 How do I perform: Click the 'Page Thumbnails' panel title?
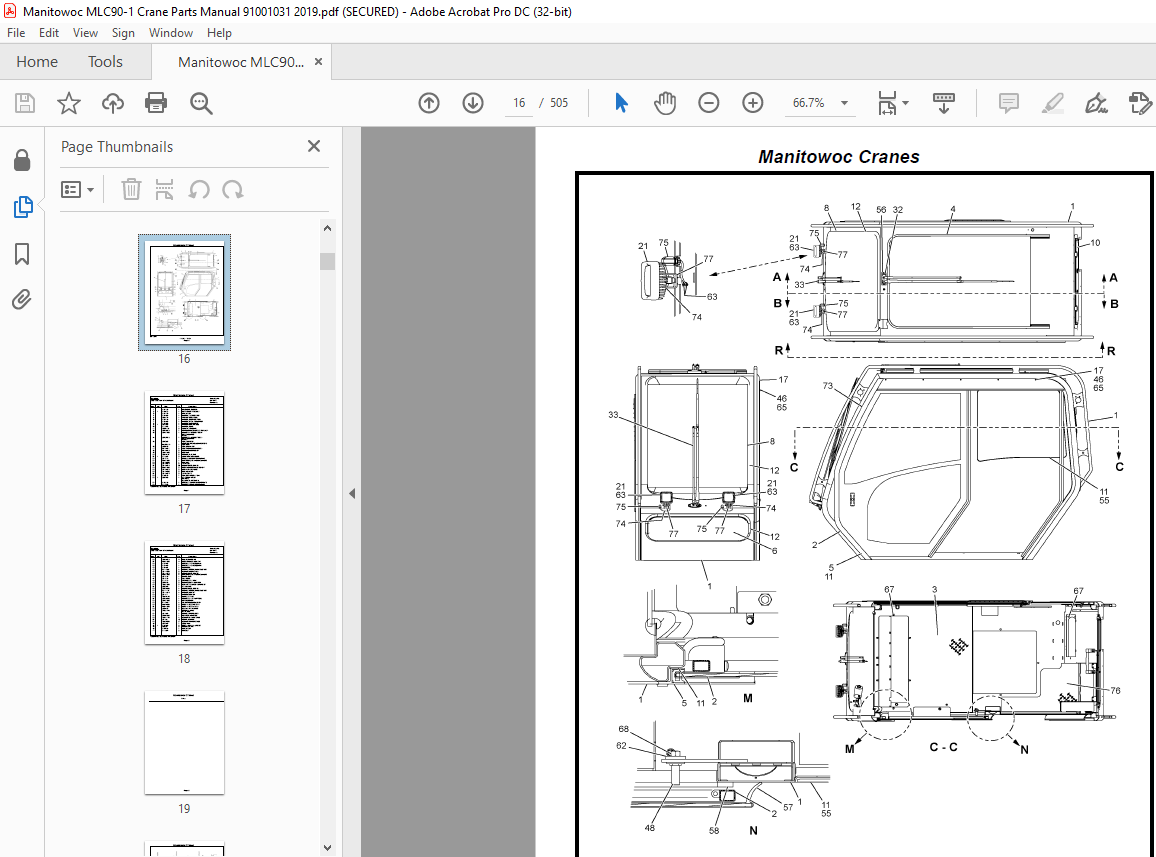tap(116, 147)
